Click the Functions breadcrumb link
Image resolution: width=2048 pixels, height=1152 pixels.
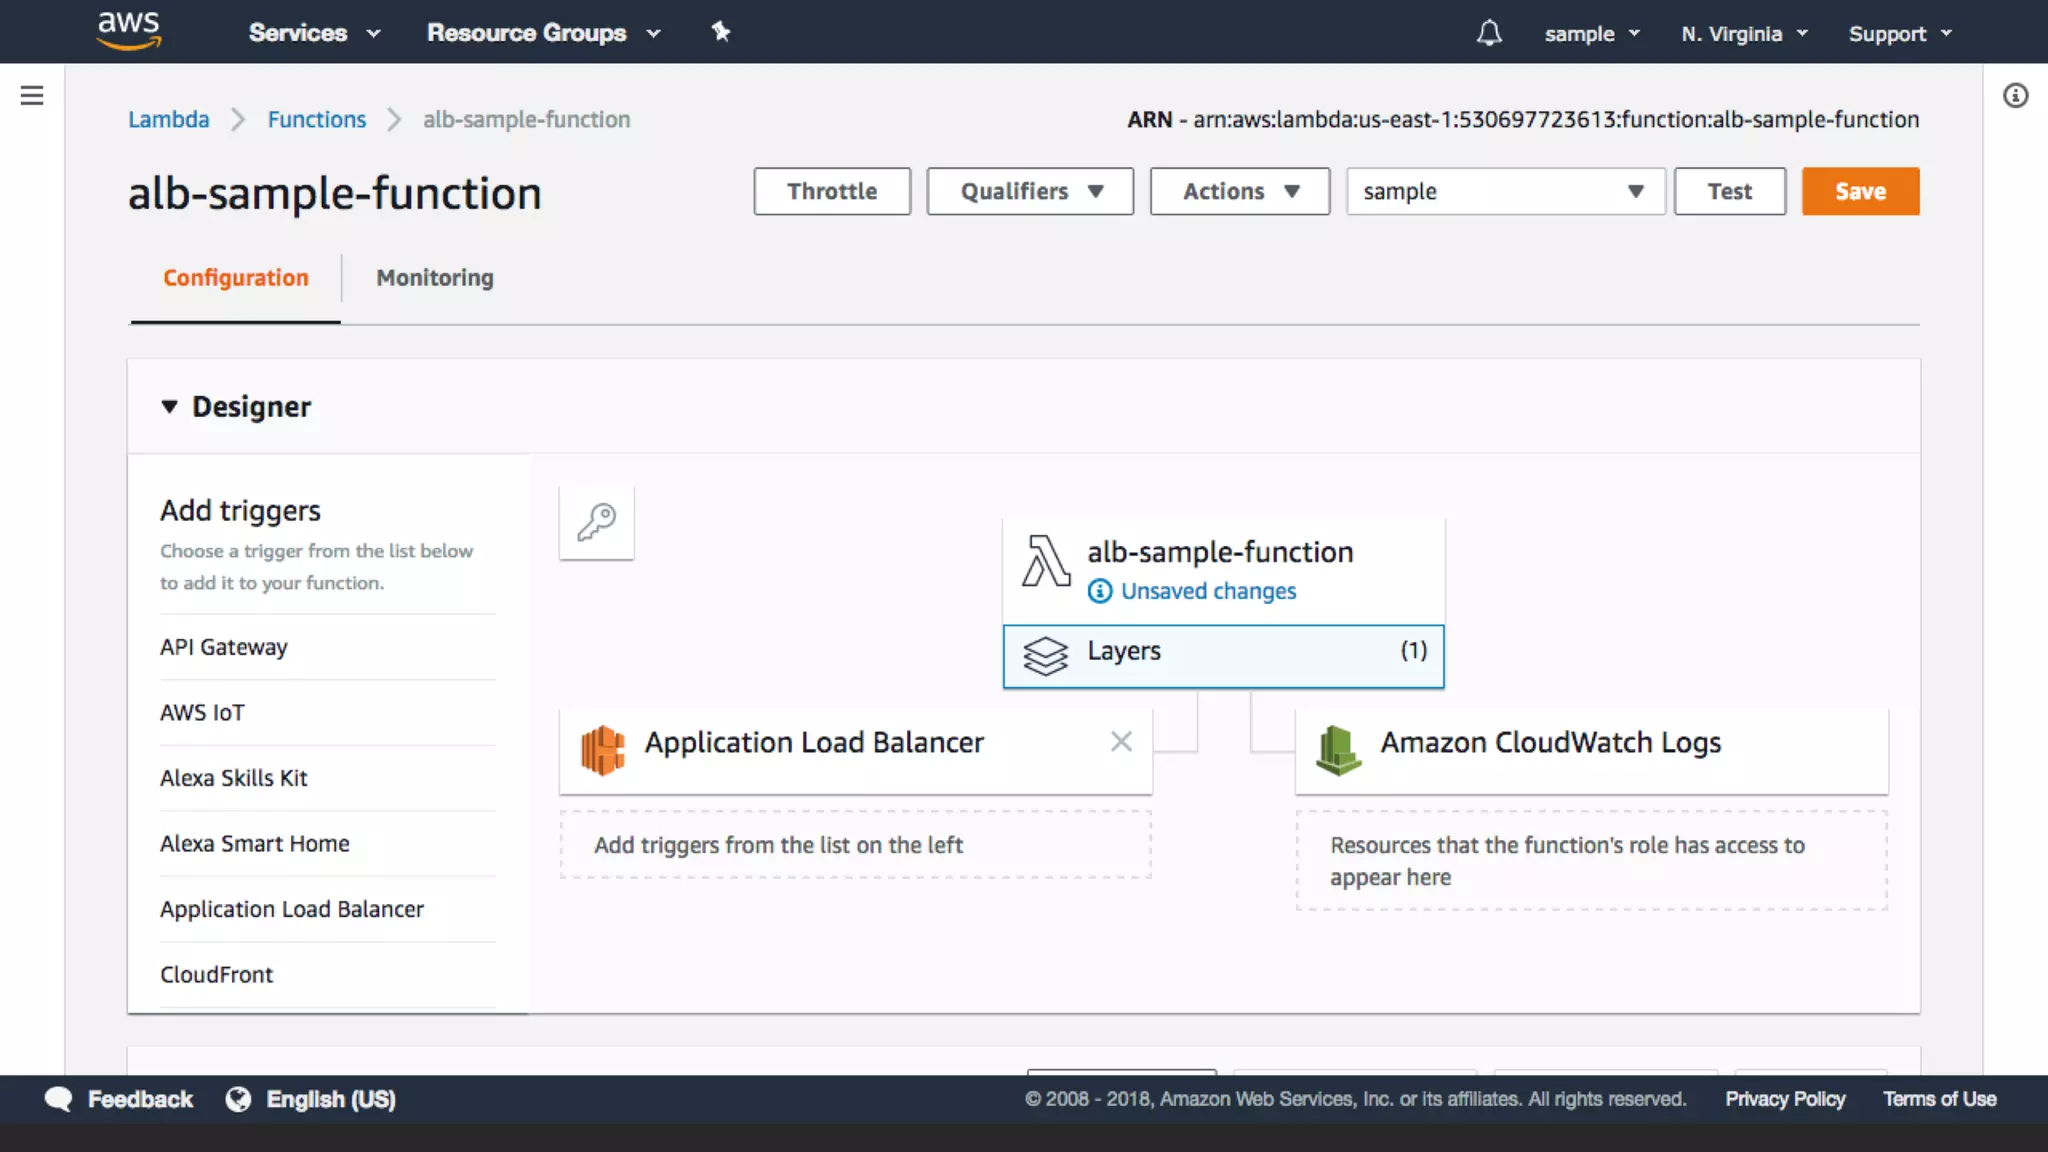coord(316,119)
